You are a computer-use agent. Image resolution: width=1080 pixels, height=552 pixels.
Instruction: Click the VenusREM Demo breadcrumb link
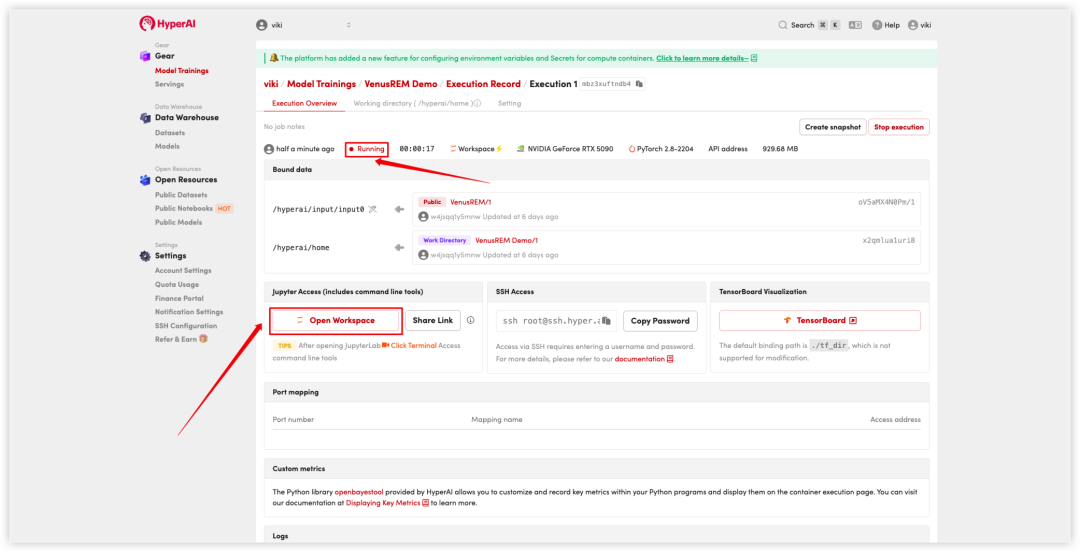pyautogui.click(x=401, y=84)
